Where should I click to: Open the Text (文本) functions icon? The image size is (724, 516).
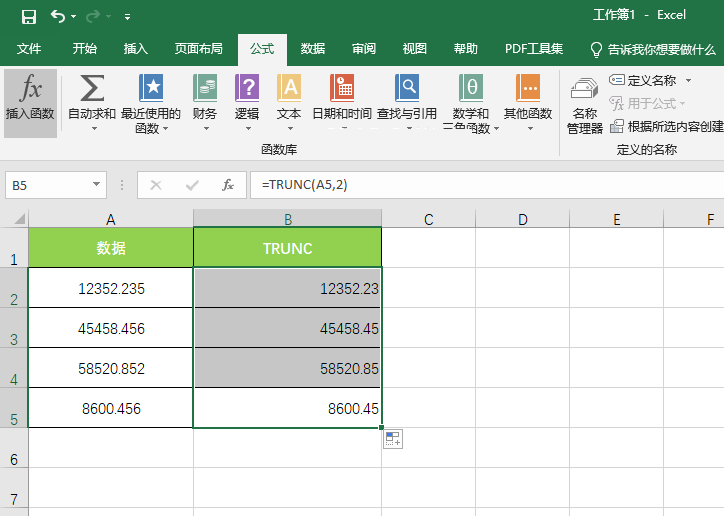(289, 89)
